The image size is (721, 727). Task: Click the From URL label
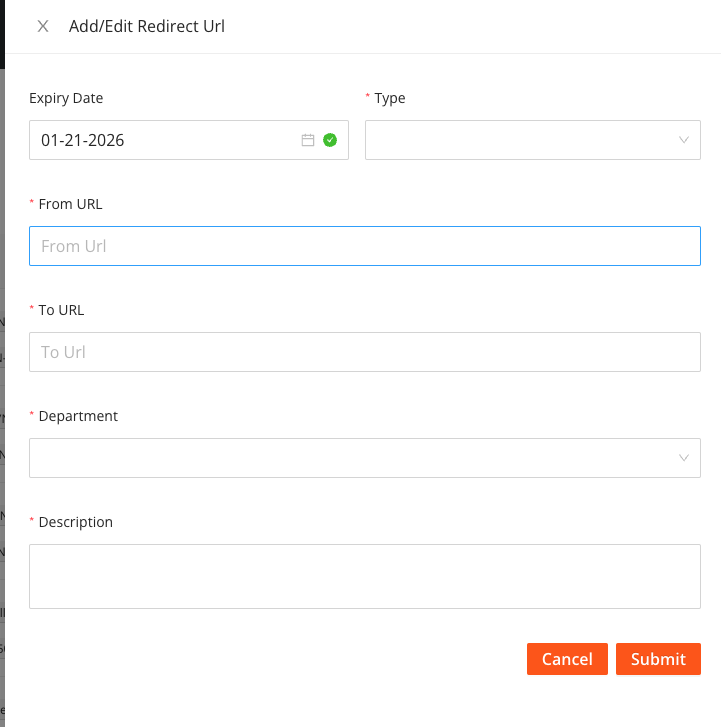pos(70,204)
